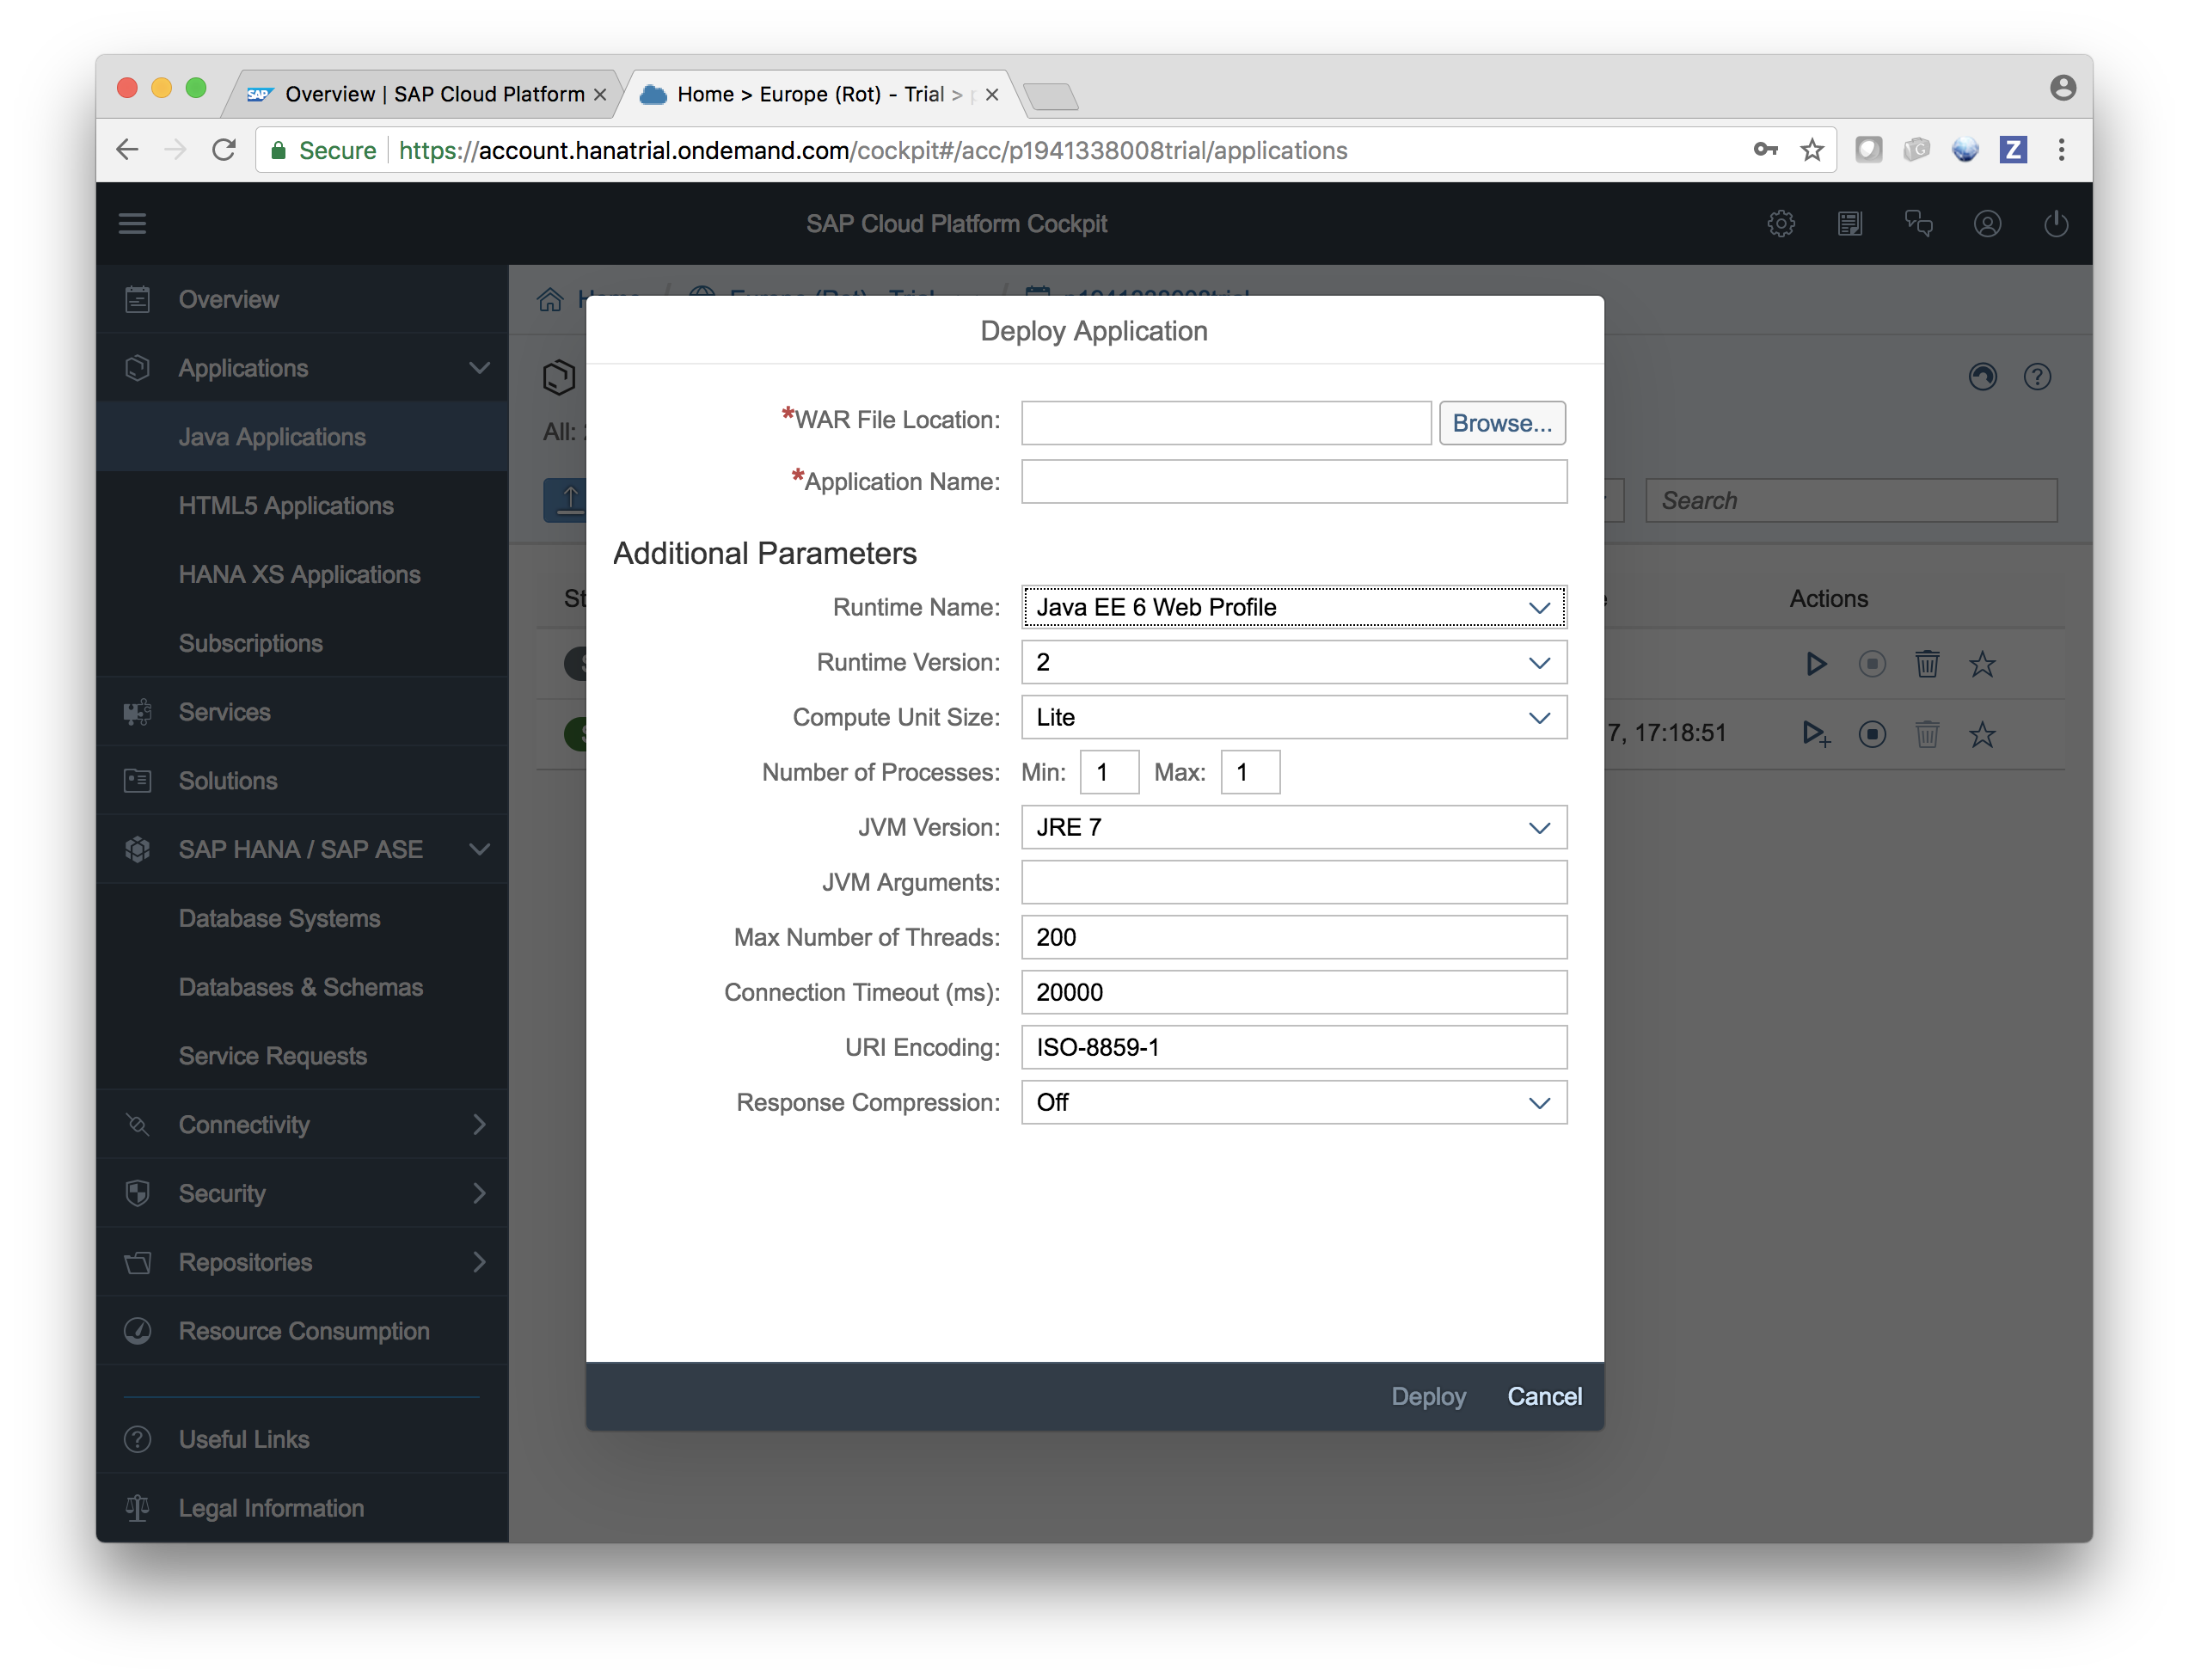Click the Browse WAR file button
The width and height of the screenshot is (2189, 1680).
[x=1498, y=422]
